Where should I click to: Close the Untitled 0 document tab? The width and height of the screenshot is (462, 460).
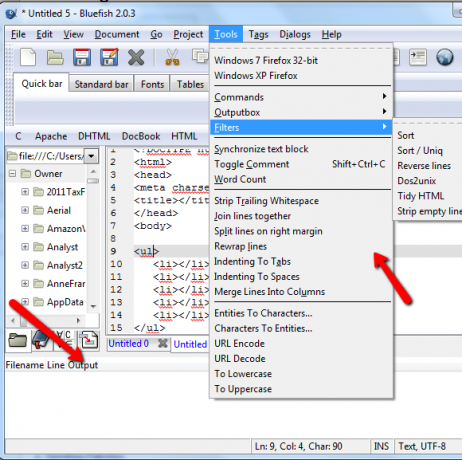(163, 343)
